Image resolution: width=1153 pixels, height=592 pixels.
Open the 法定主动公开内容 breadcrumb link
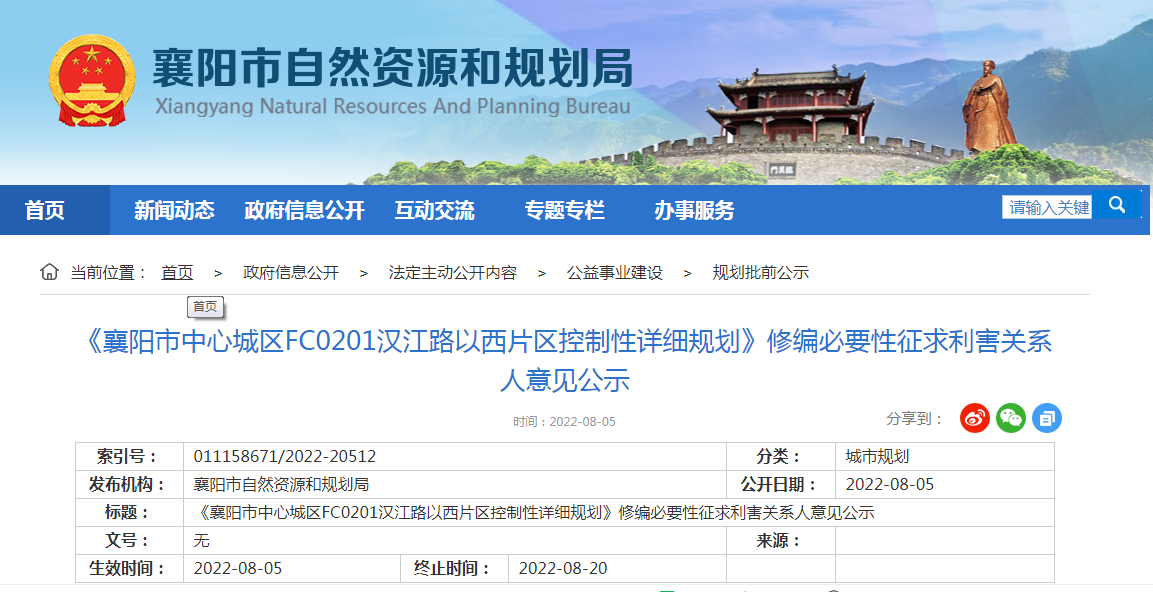[x=453, y=273]
